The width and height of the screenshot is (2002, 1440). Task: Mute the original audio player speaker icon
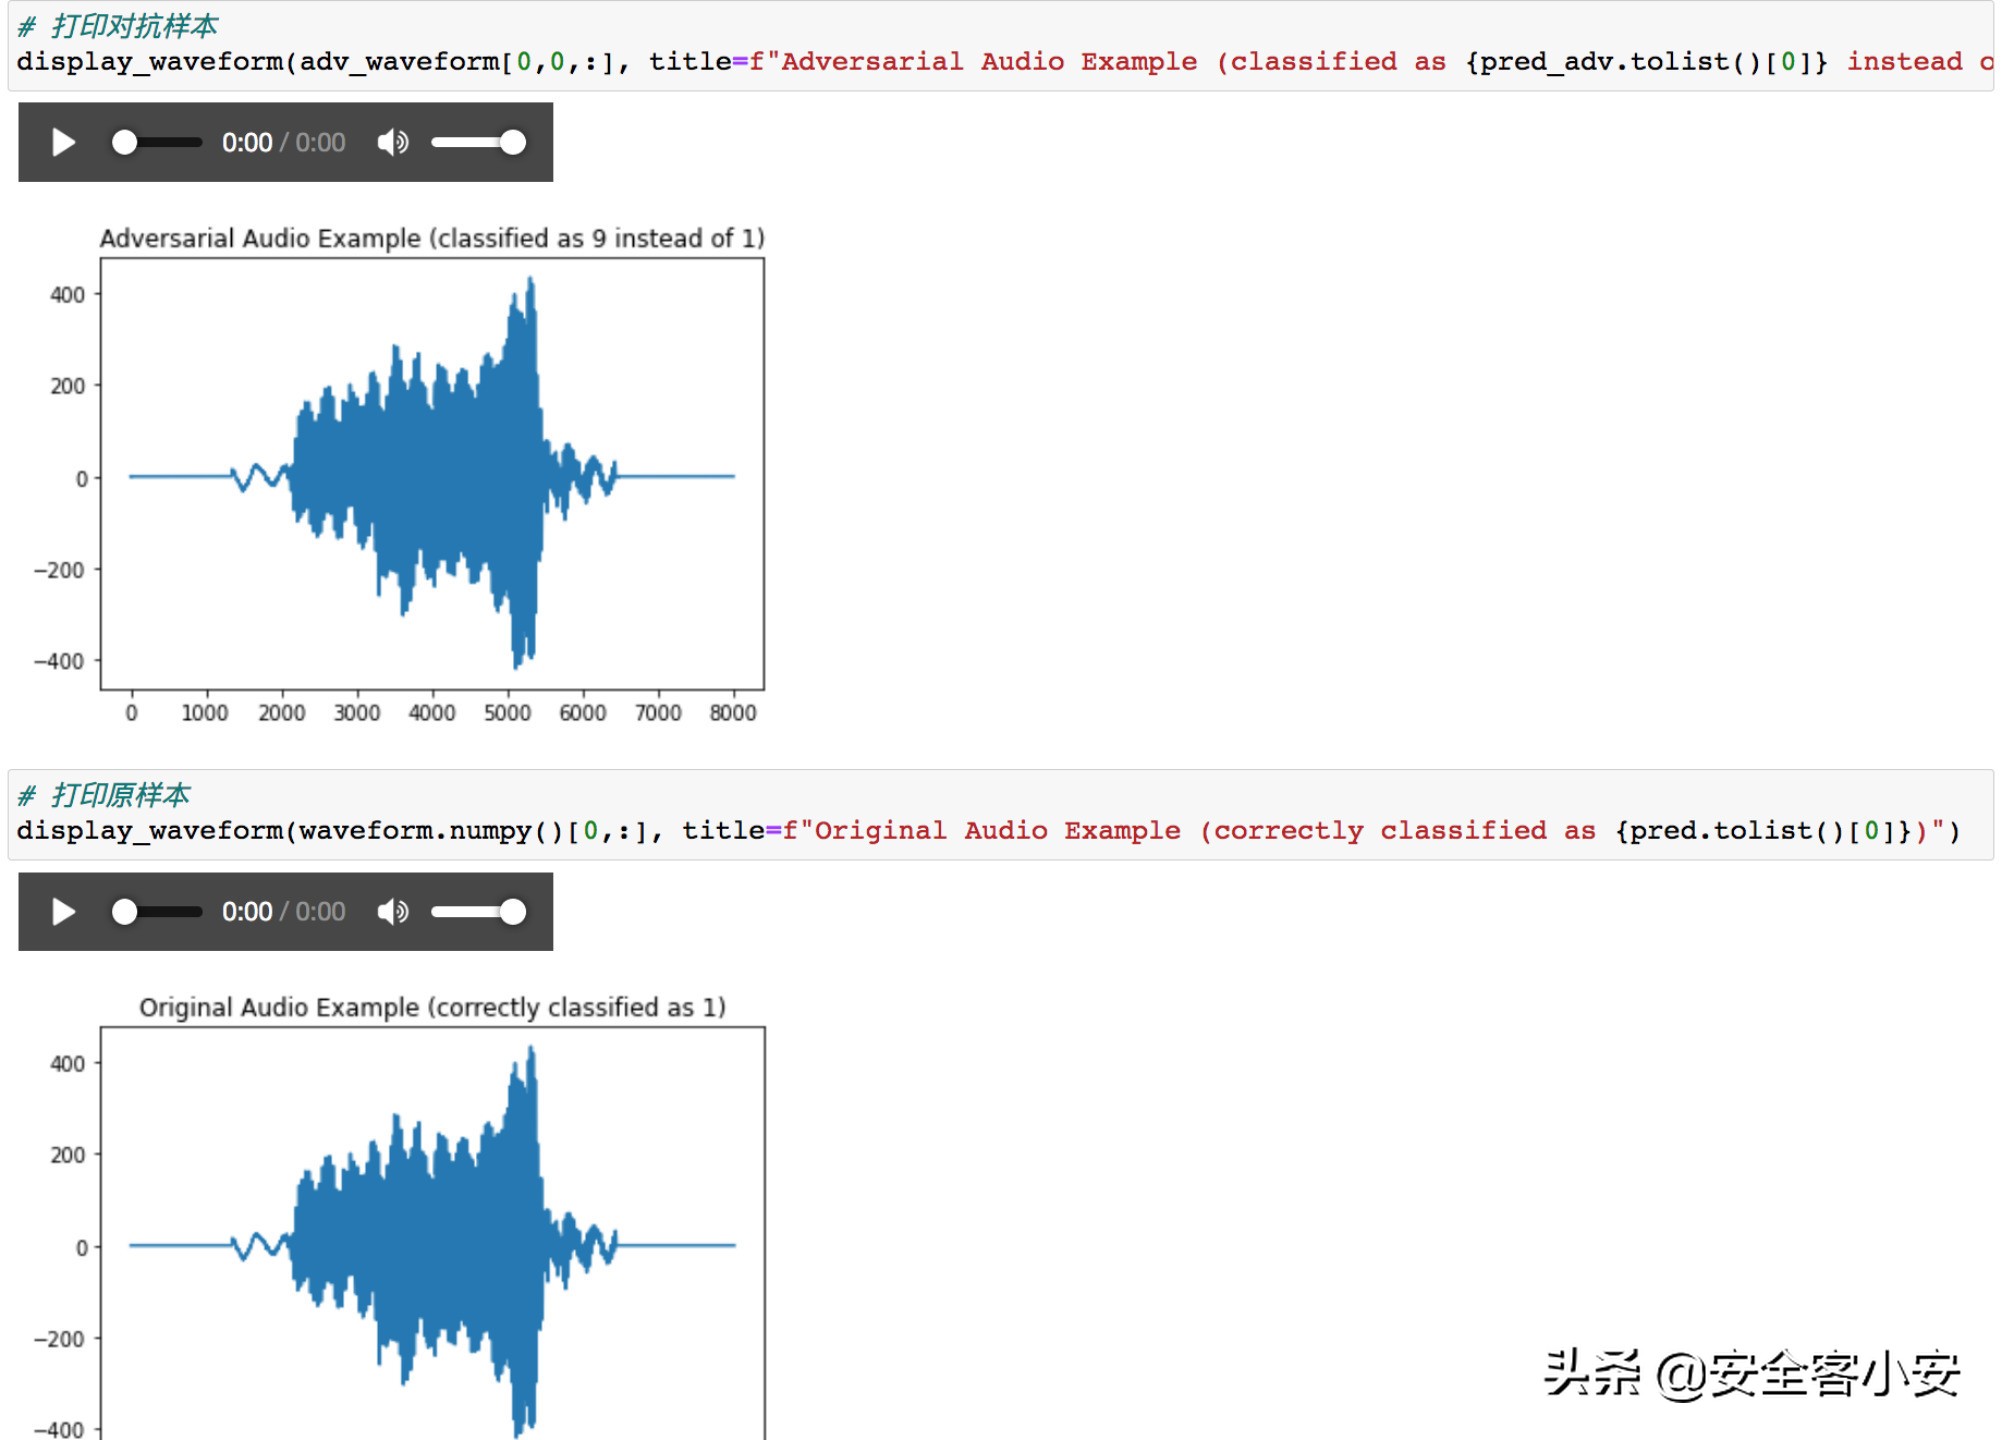pos(393,912)
